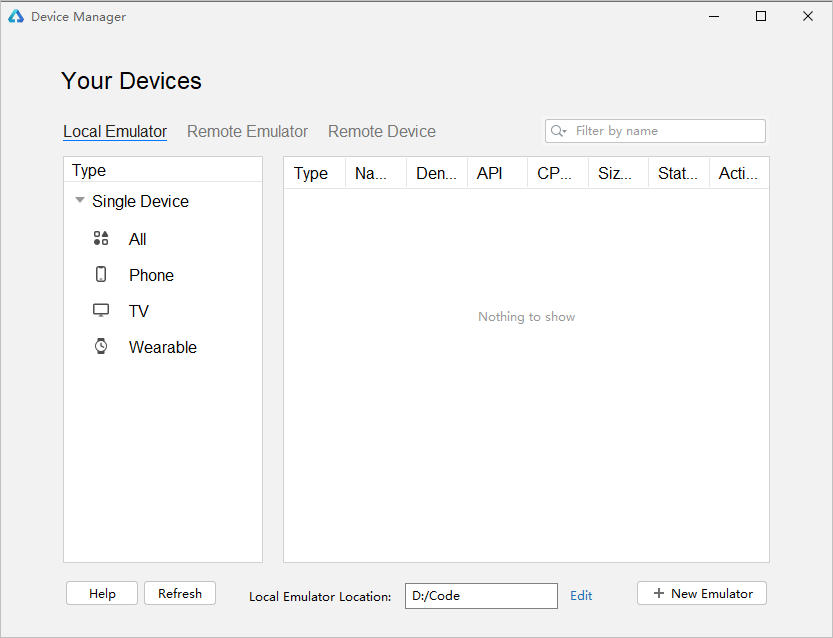Viewport: 833px width, 638px height.
Task: Click the Local Emulator Location path field
Action: tap(481, 596)
